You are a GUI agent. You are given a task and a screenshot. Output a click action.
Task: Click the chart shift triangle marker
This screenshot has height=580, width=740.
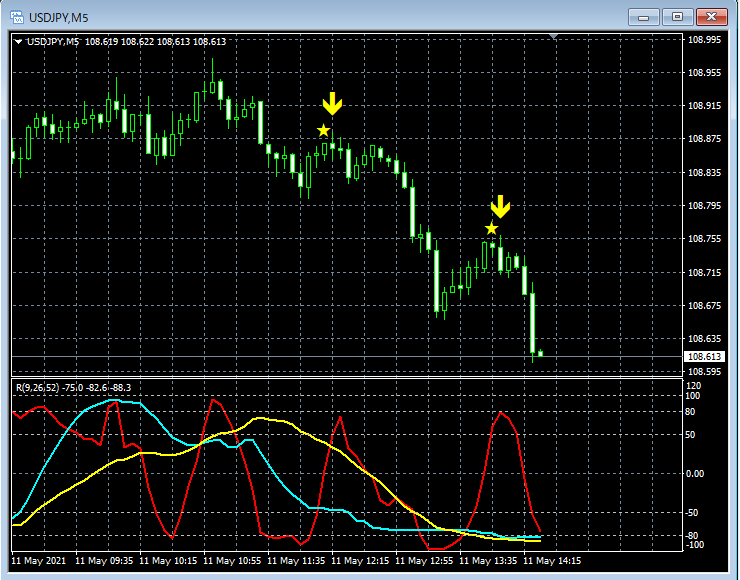[x=554, y=36]
